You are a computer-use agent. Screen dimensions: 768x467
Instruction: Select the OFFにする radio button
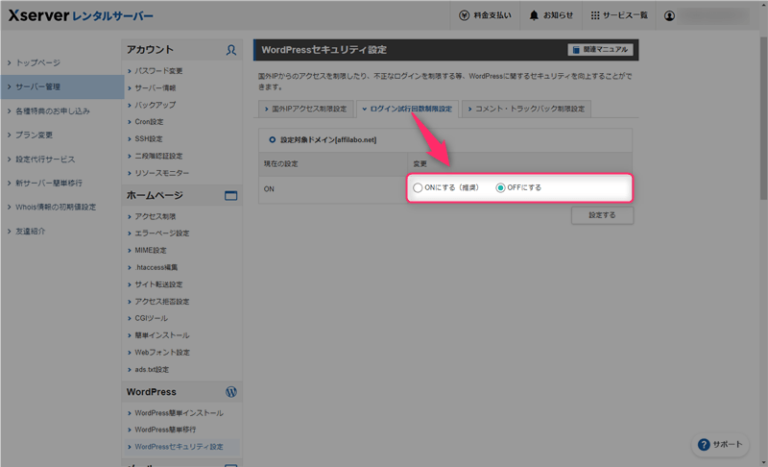[501, 188]
